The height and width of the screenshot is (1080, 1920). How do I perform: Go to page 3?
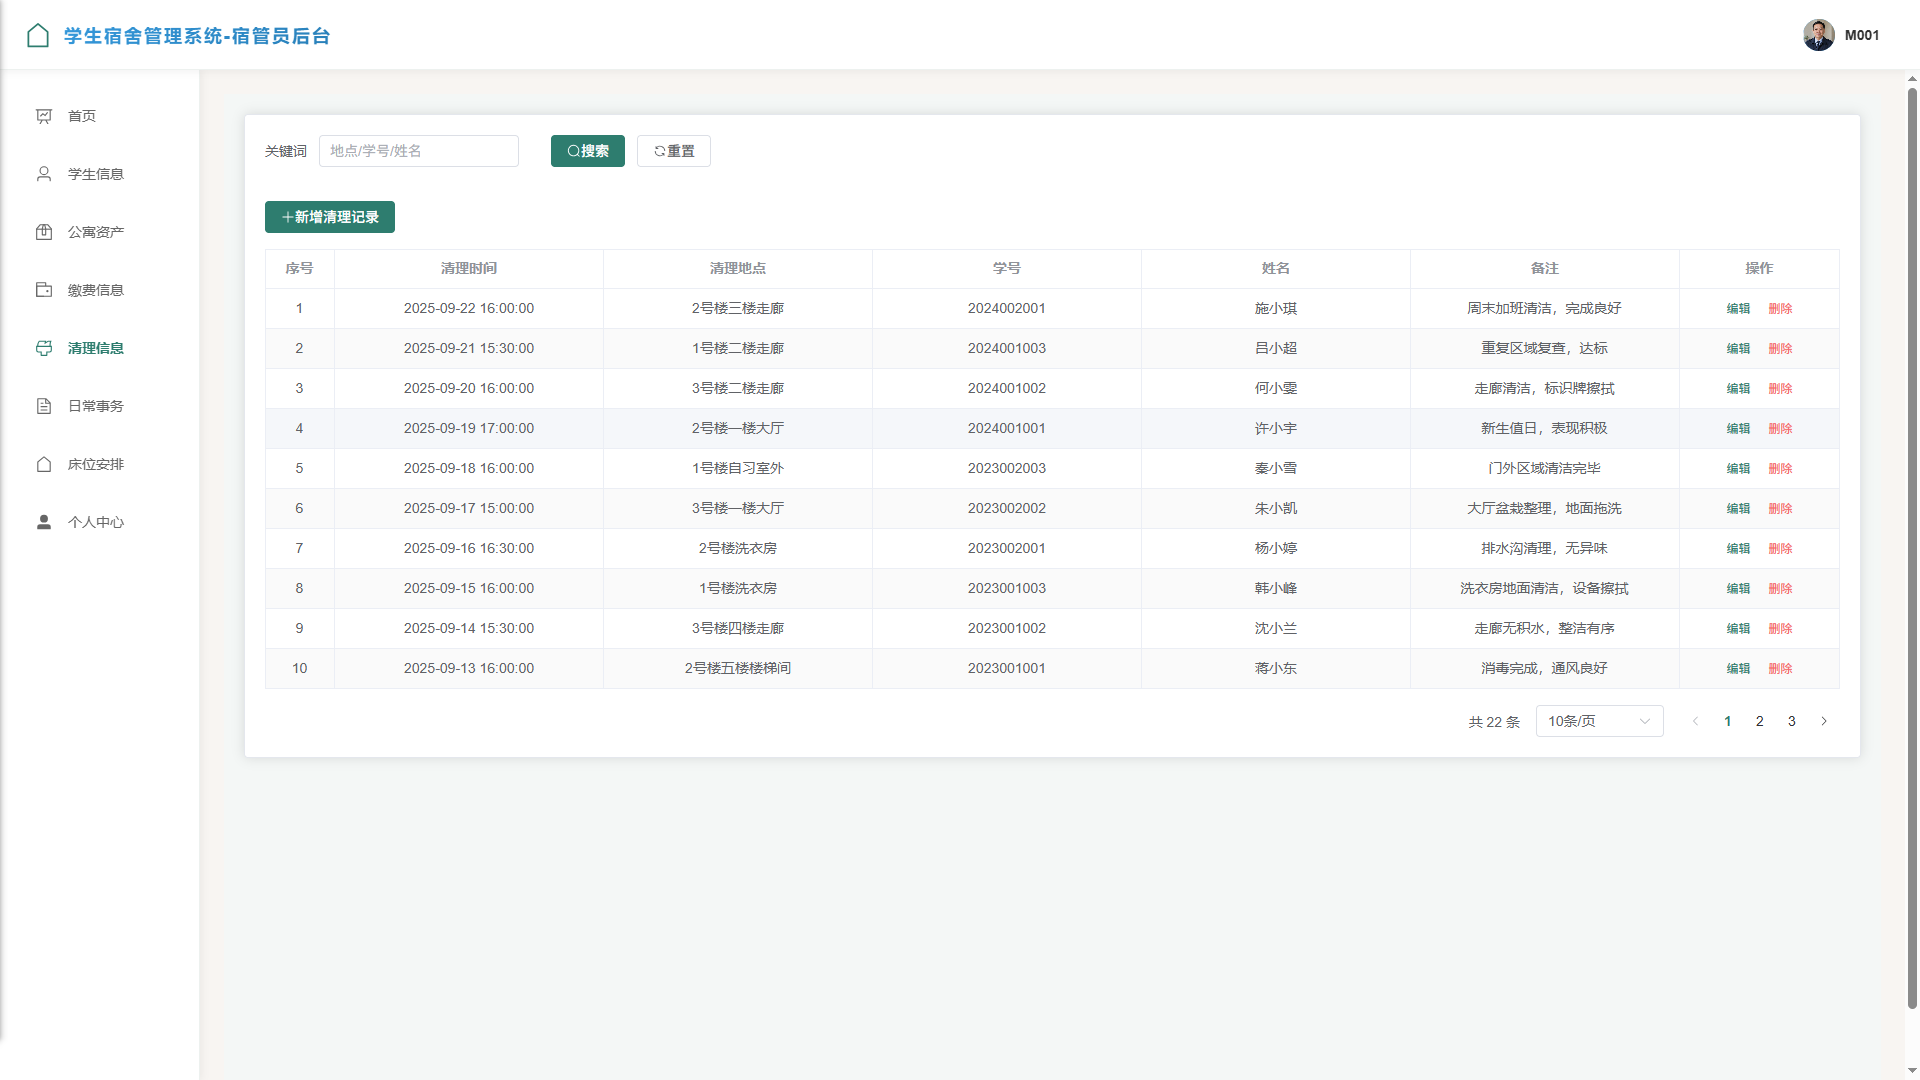pos(1792,721)
